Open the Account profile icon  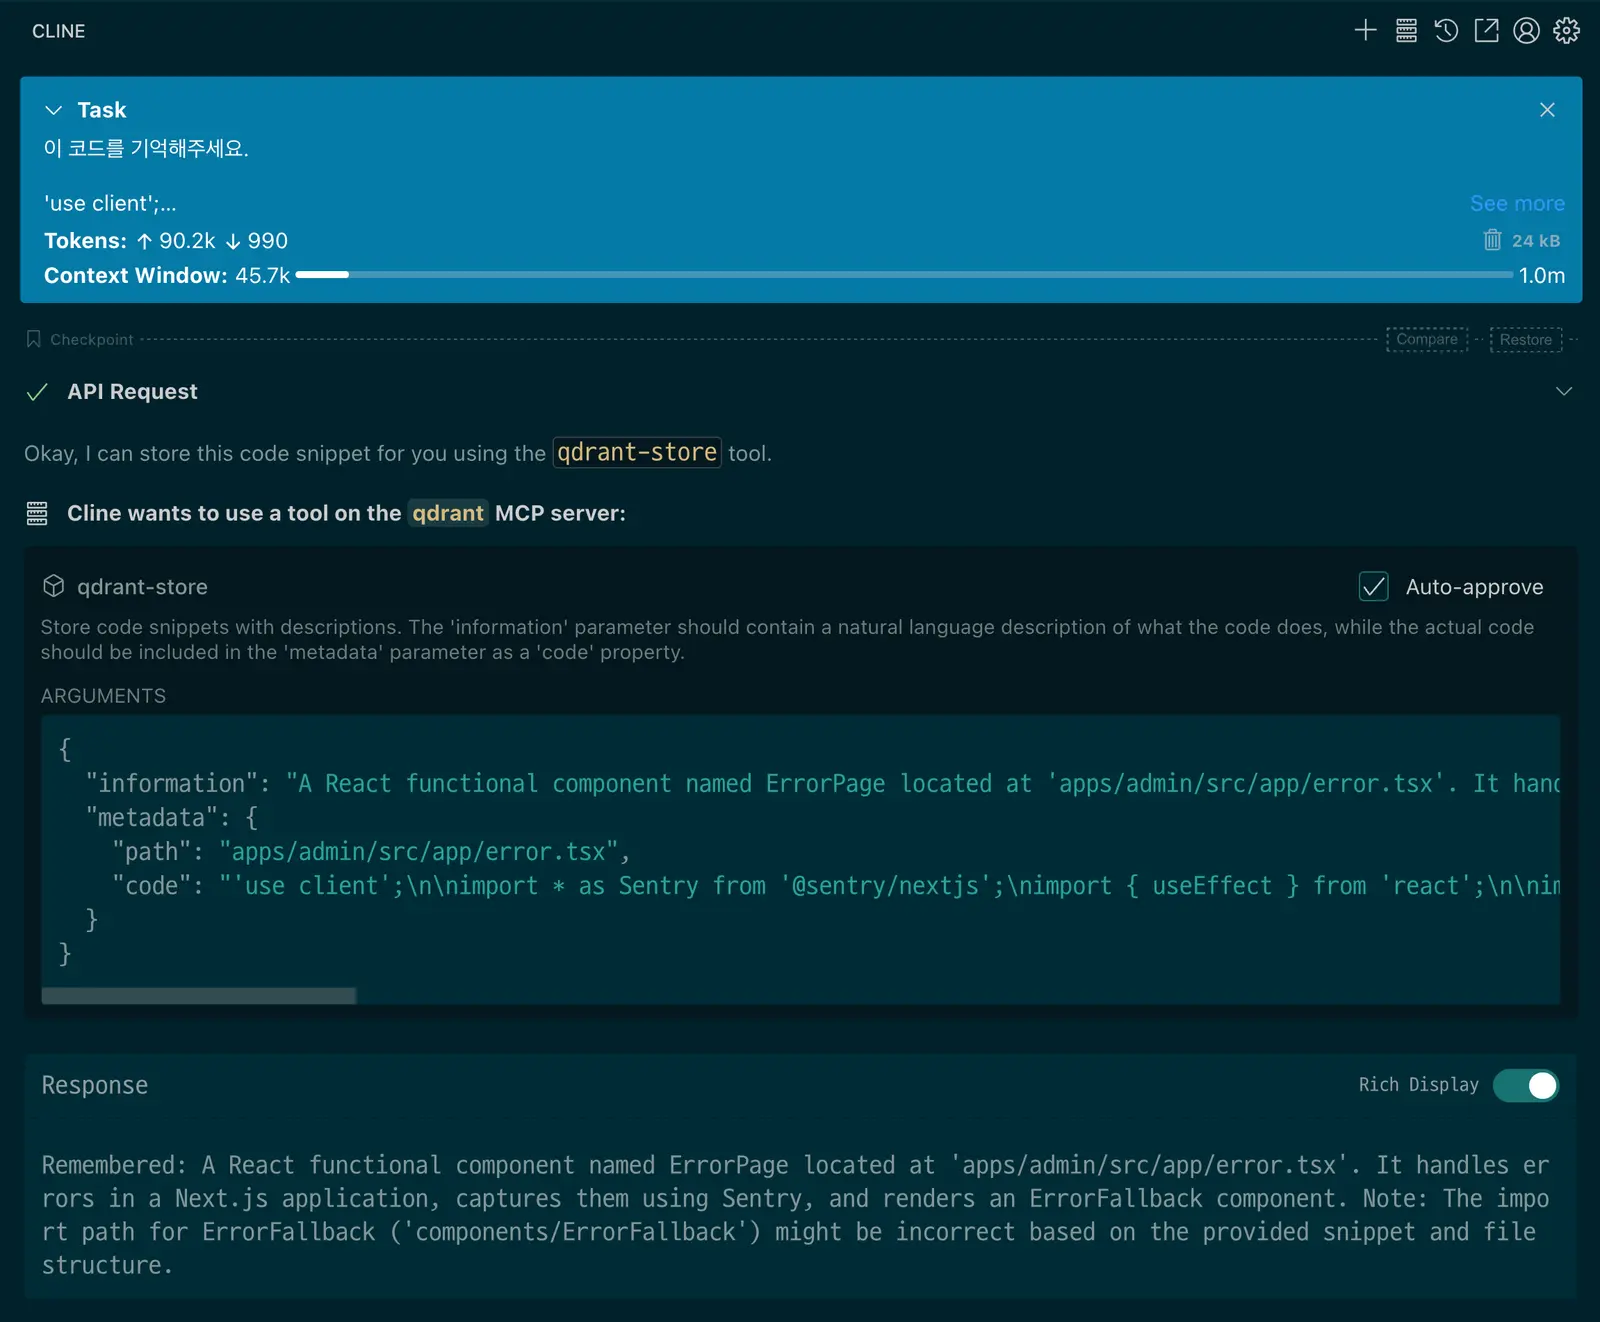(1526, 31)
